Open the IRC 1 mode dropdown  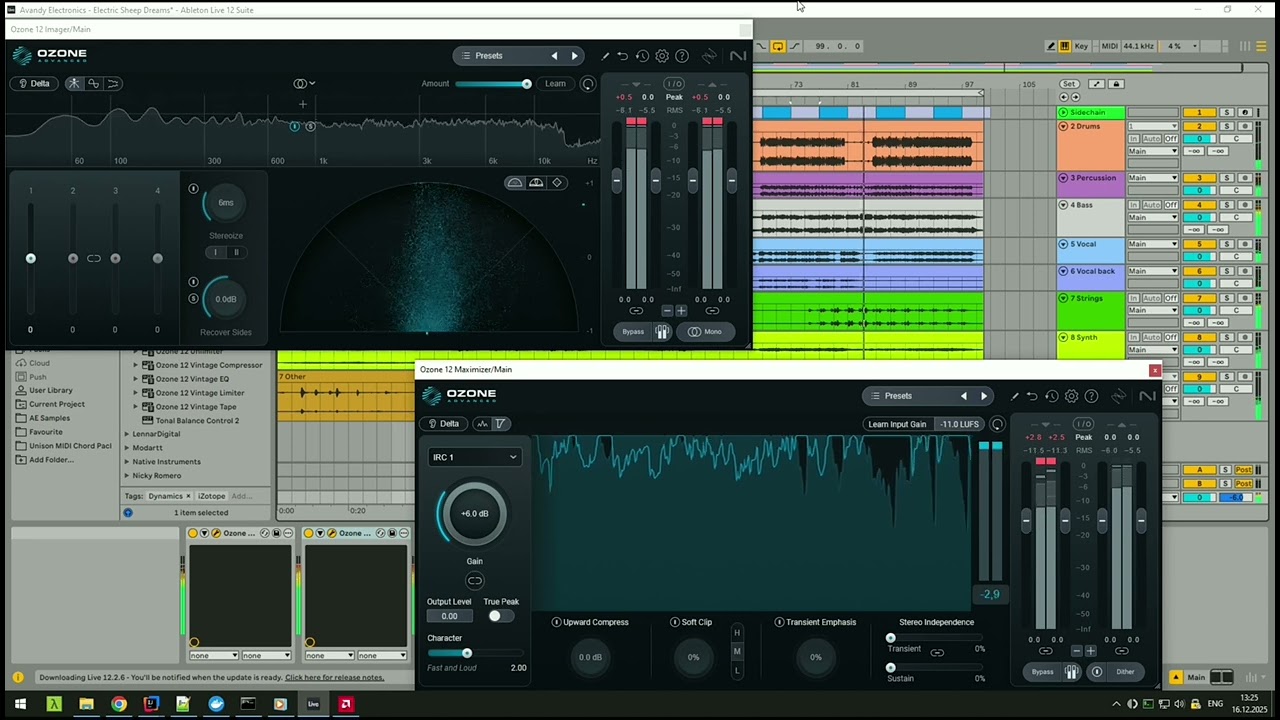click(474, 457)
